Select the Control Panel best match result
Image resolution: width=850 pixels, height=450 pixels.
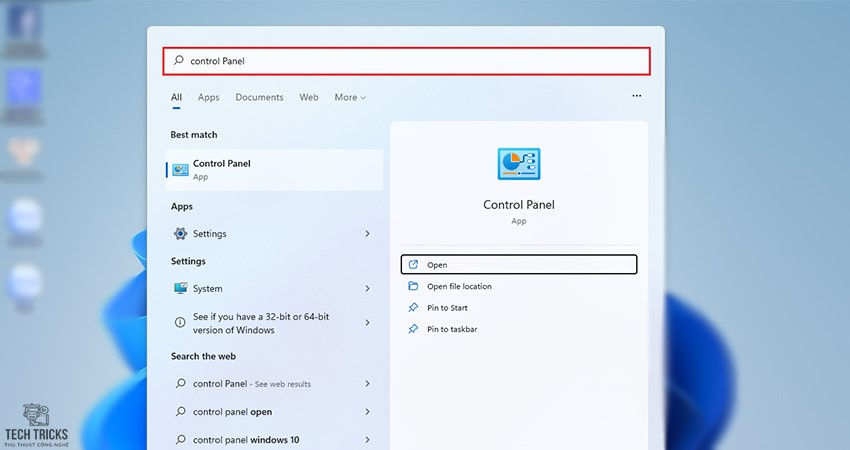pos(274,170)
